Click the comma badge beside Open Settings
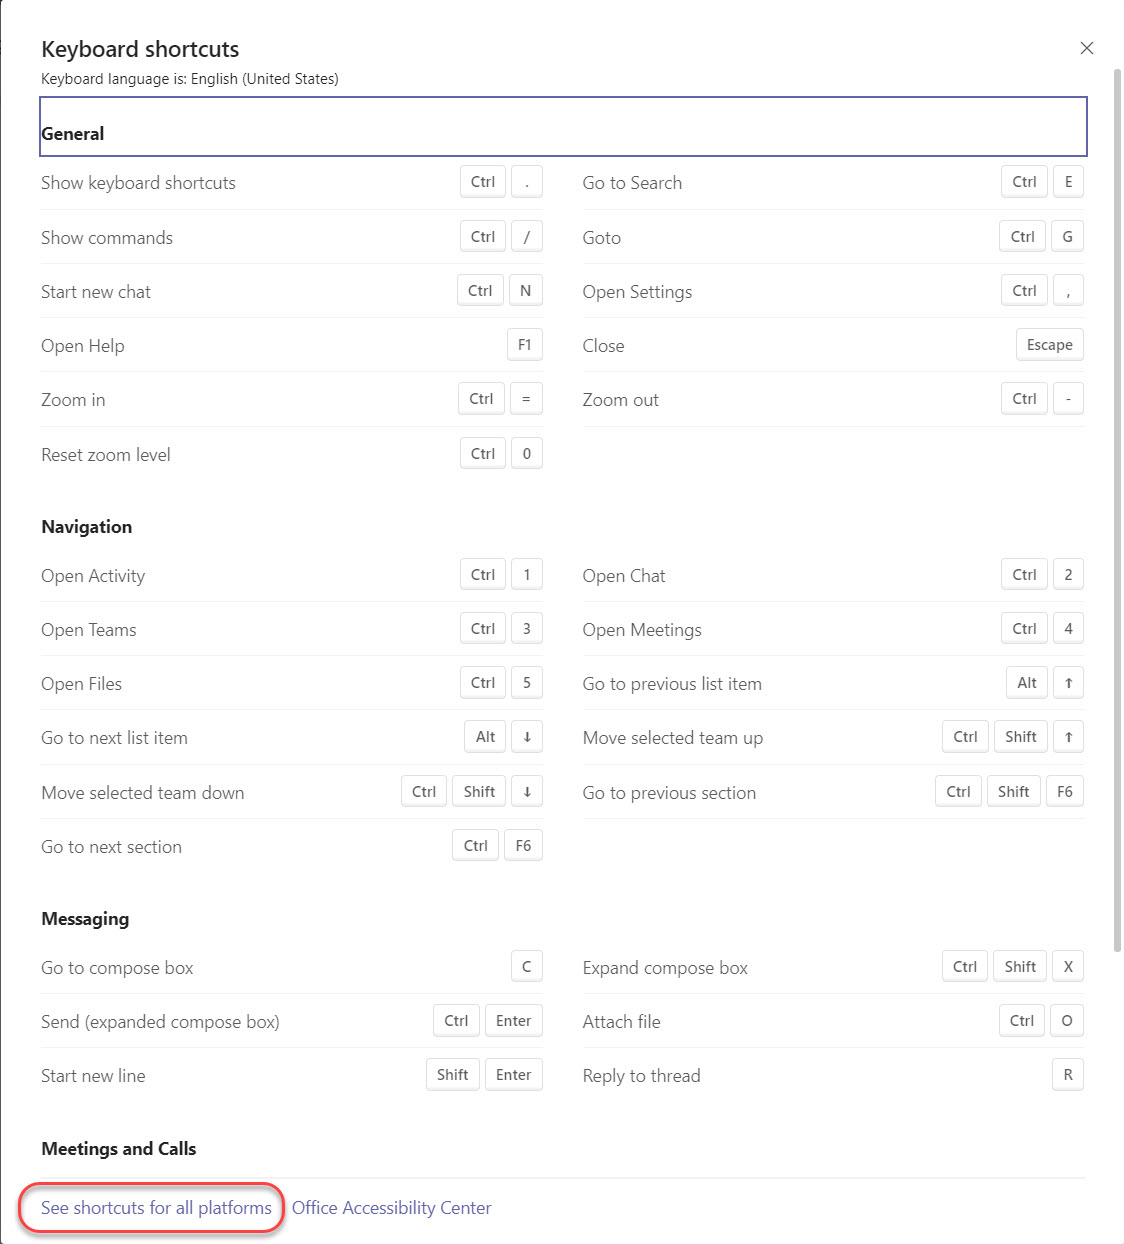The image size is (1124, 1244). click(1068, 290)
